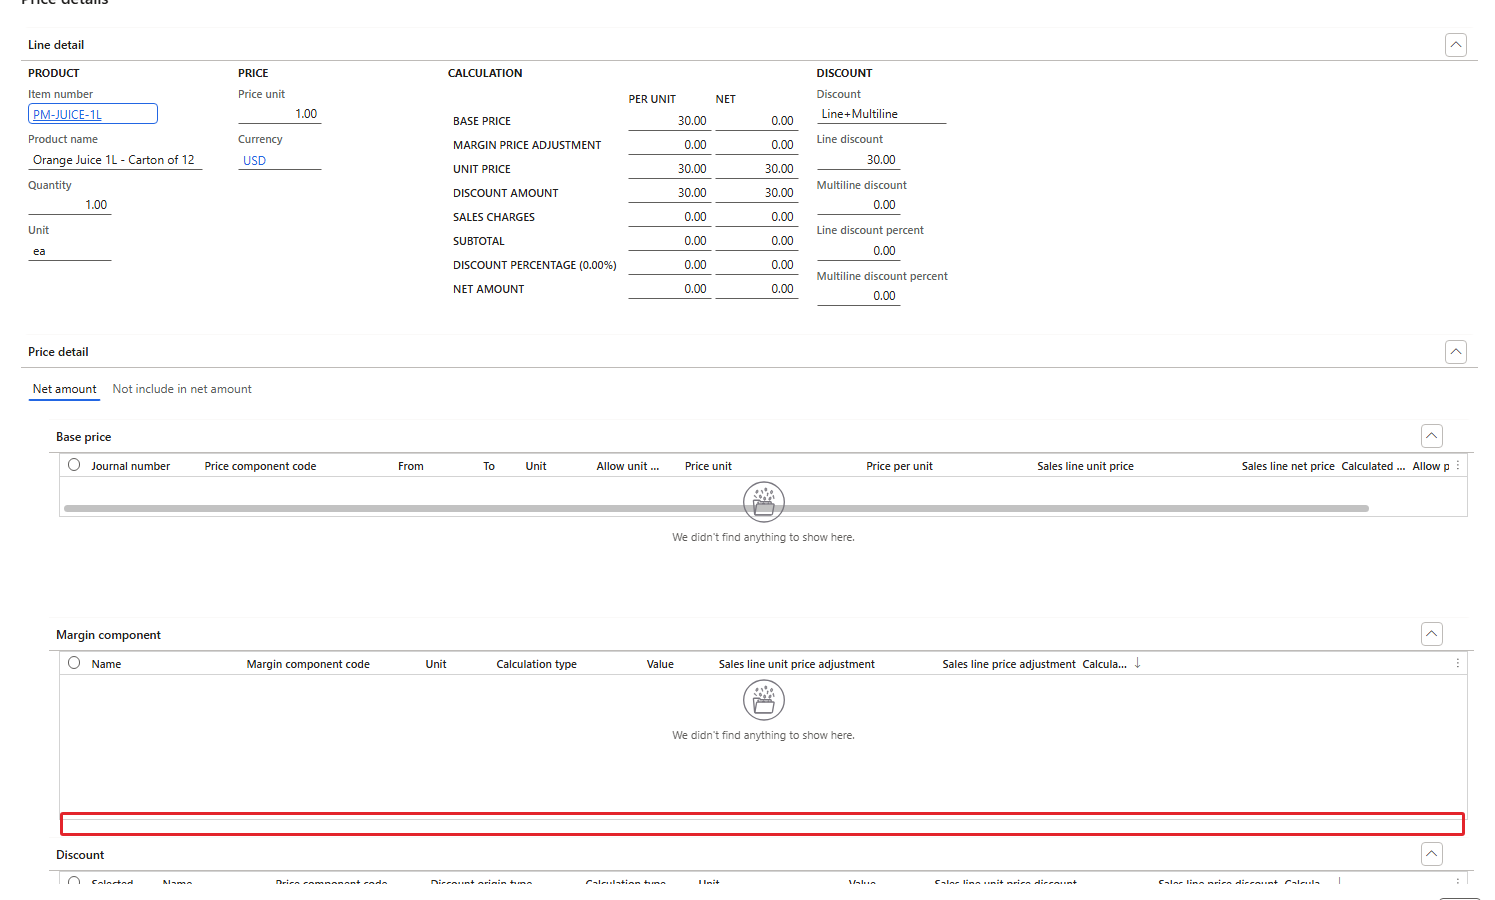Click the Sales line unit price adjustment header

tap(796, 664)
